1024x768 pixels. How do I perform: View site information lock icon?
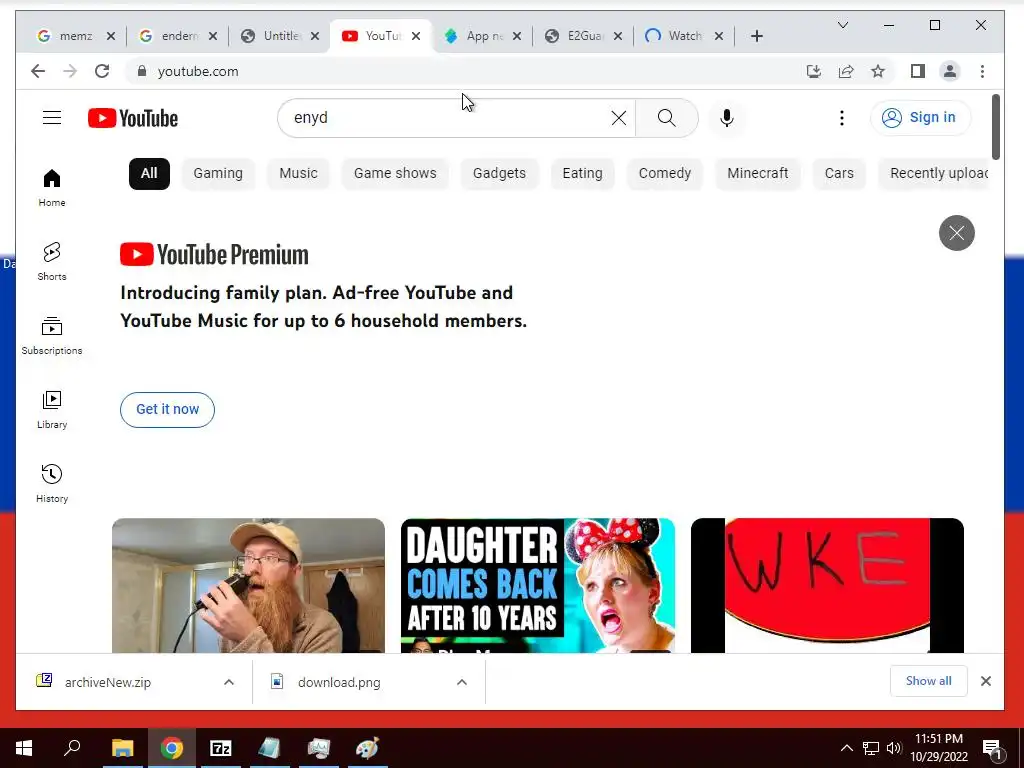coord(142,71)
